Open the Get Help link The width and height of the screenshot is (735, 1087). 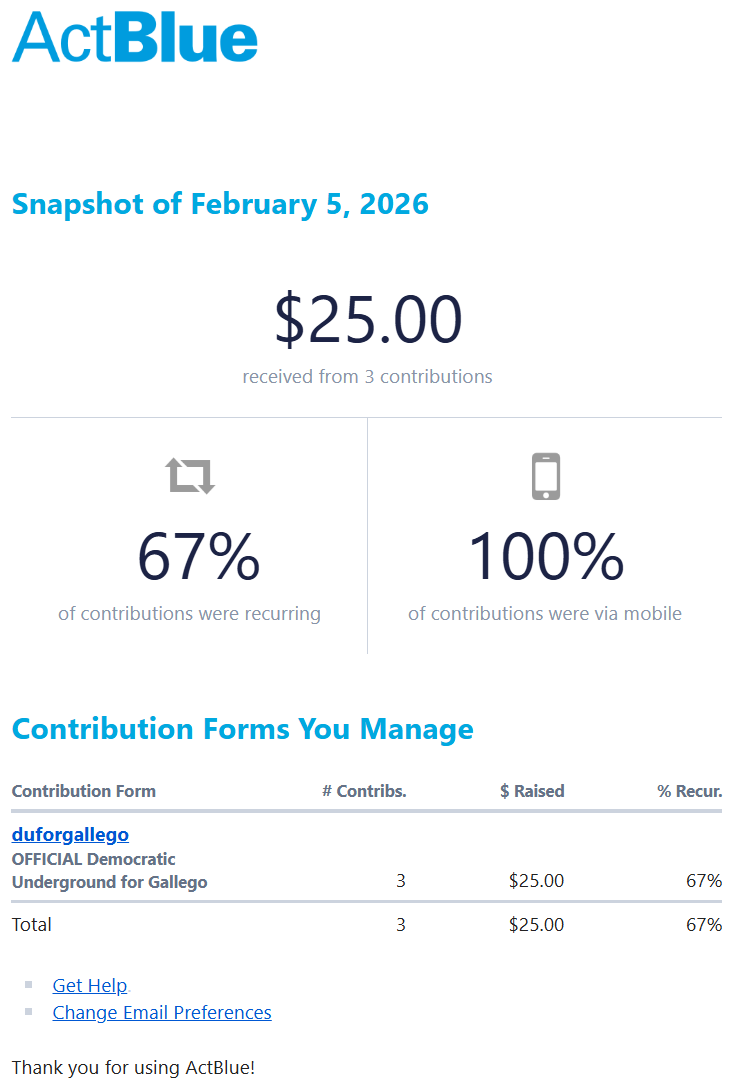tap(90, 985)
